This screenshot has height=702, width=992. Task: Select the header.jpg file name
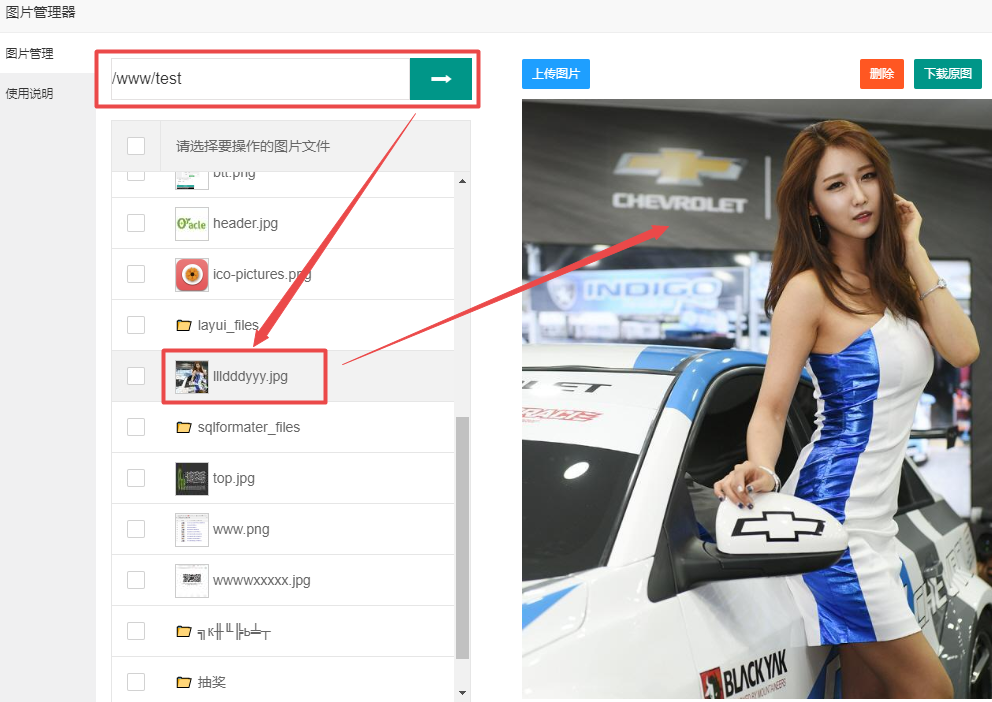(245, 223)
